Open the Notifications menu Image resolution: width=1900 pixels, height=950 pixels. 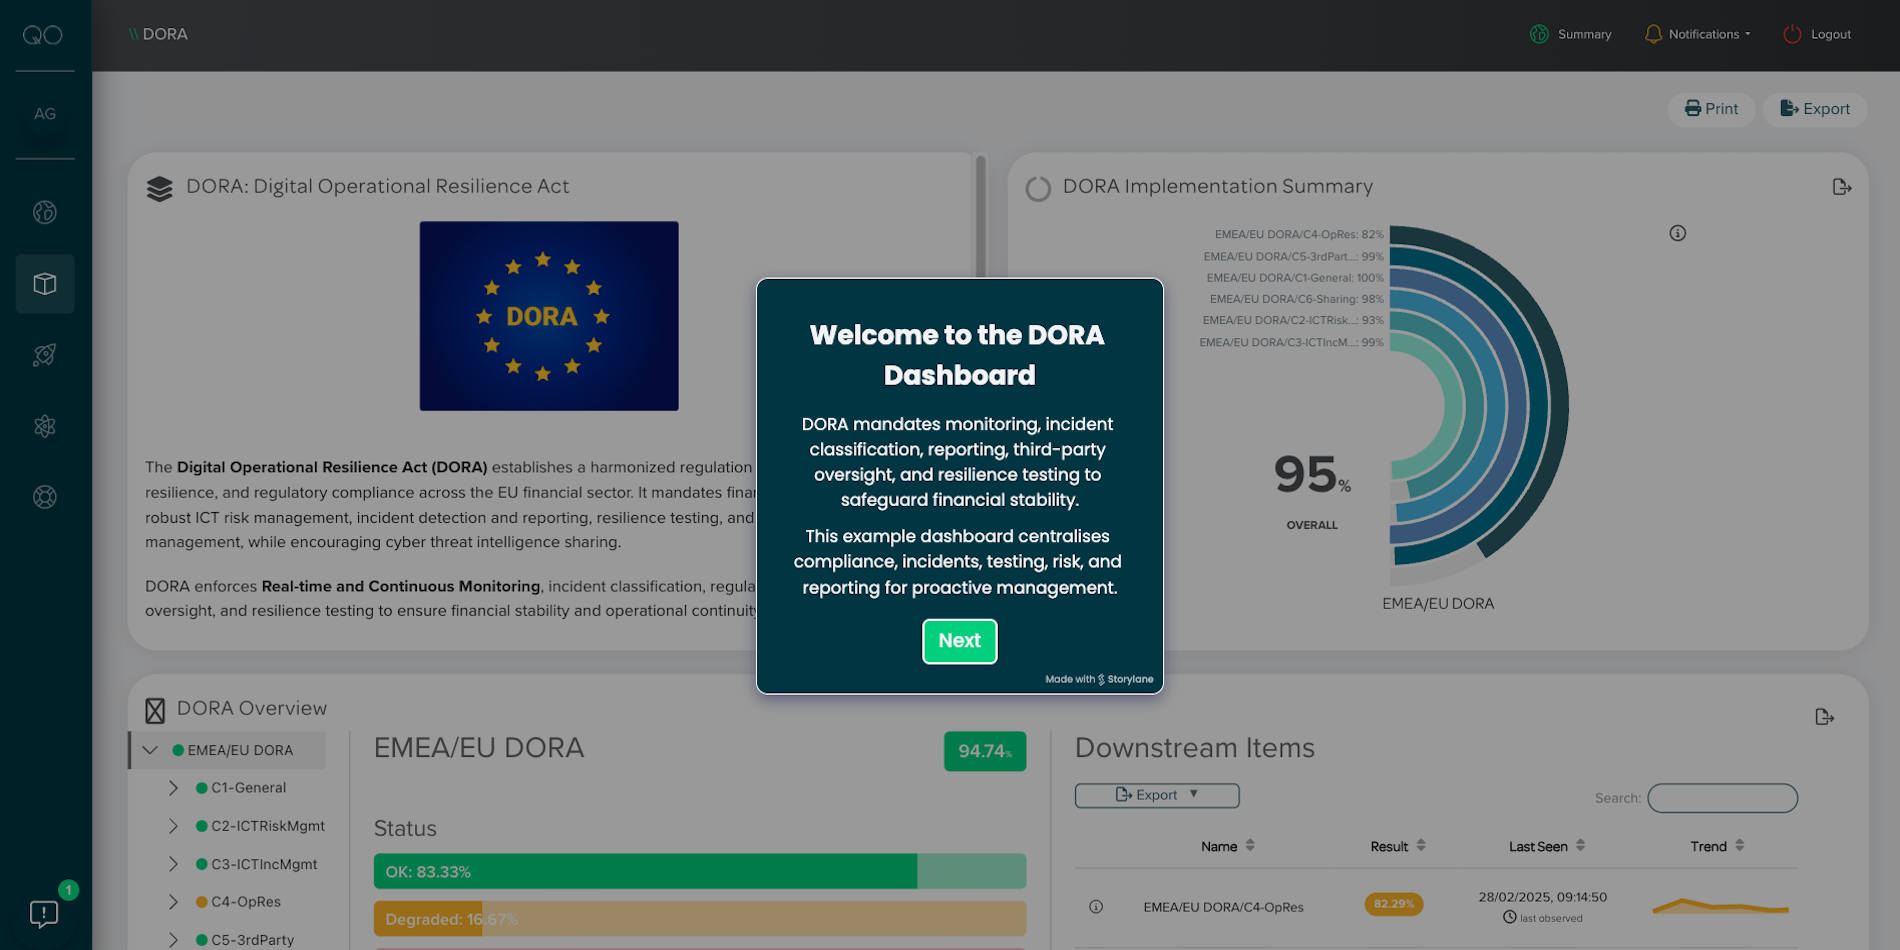click(x=1697, y=34)
